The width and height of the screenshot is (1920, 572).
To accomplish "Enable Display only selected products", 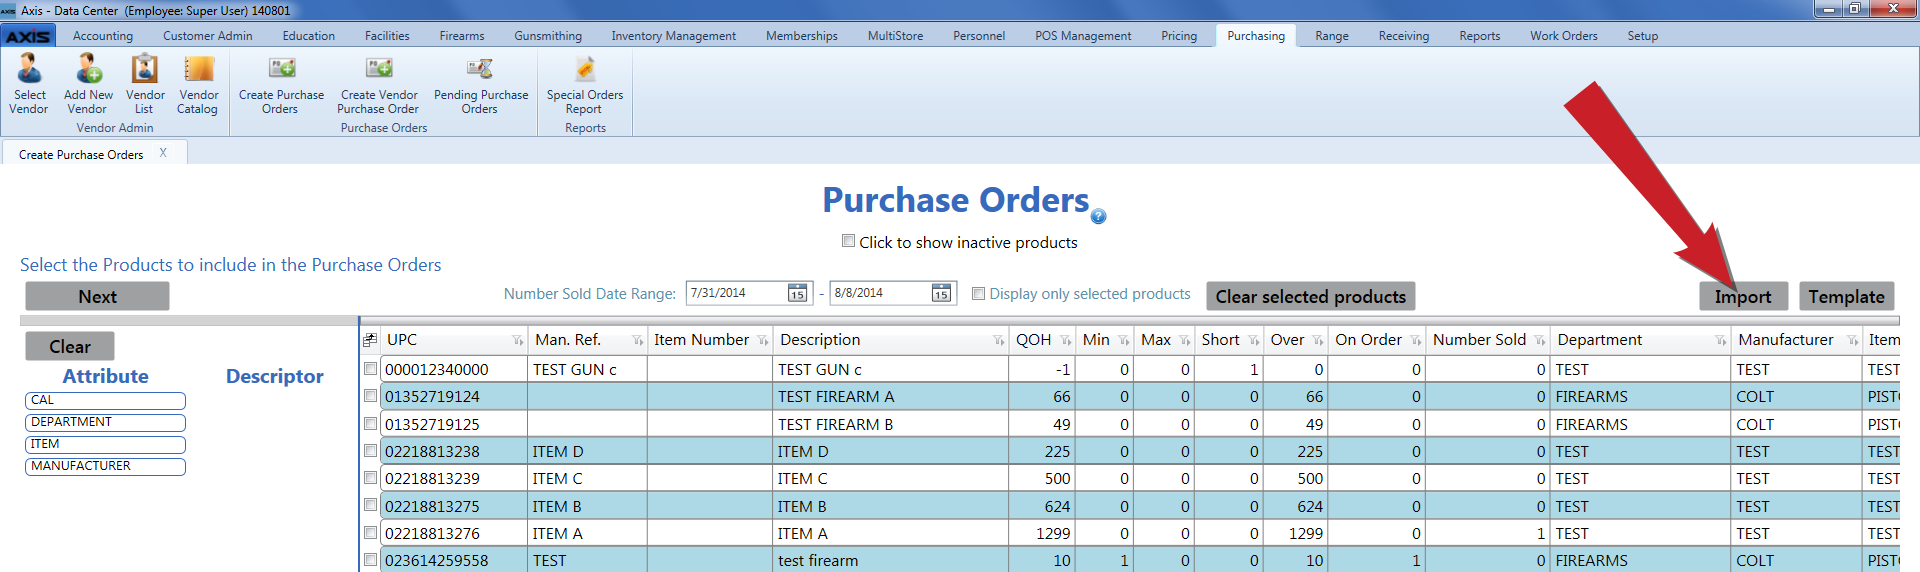I will [x=979, y=294].
